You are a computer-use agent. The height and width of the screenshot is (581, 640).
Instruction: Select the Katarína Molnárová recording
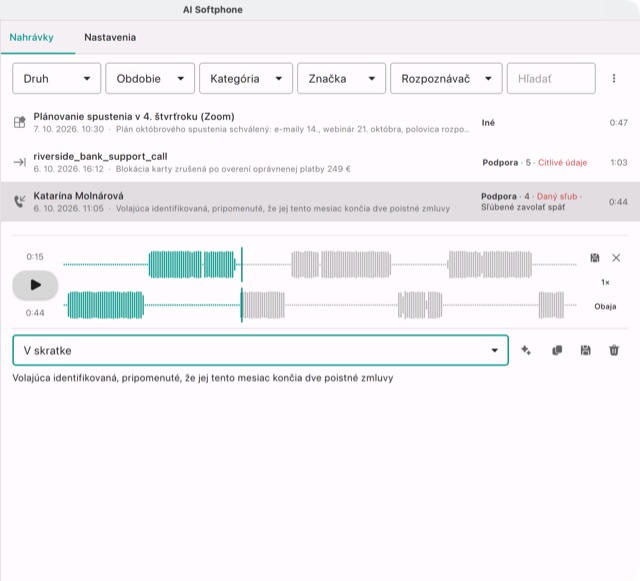click(320, 202)
